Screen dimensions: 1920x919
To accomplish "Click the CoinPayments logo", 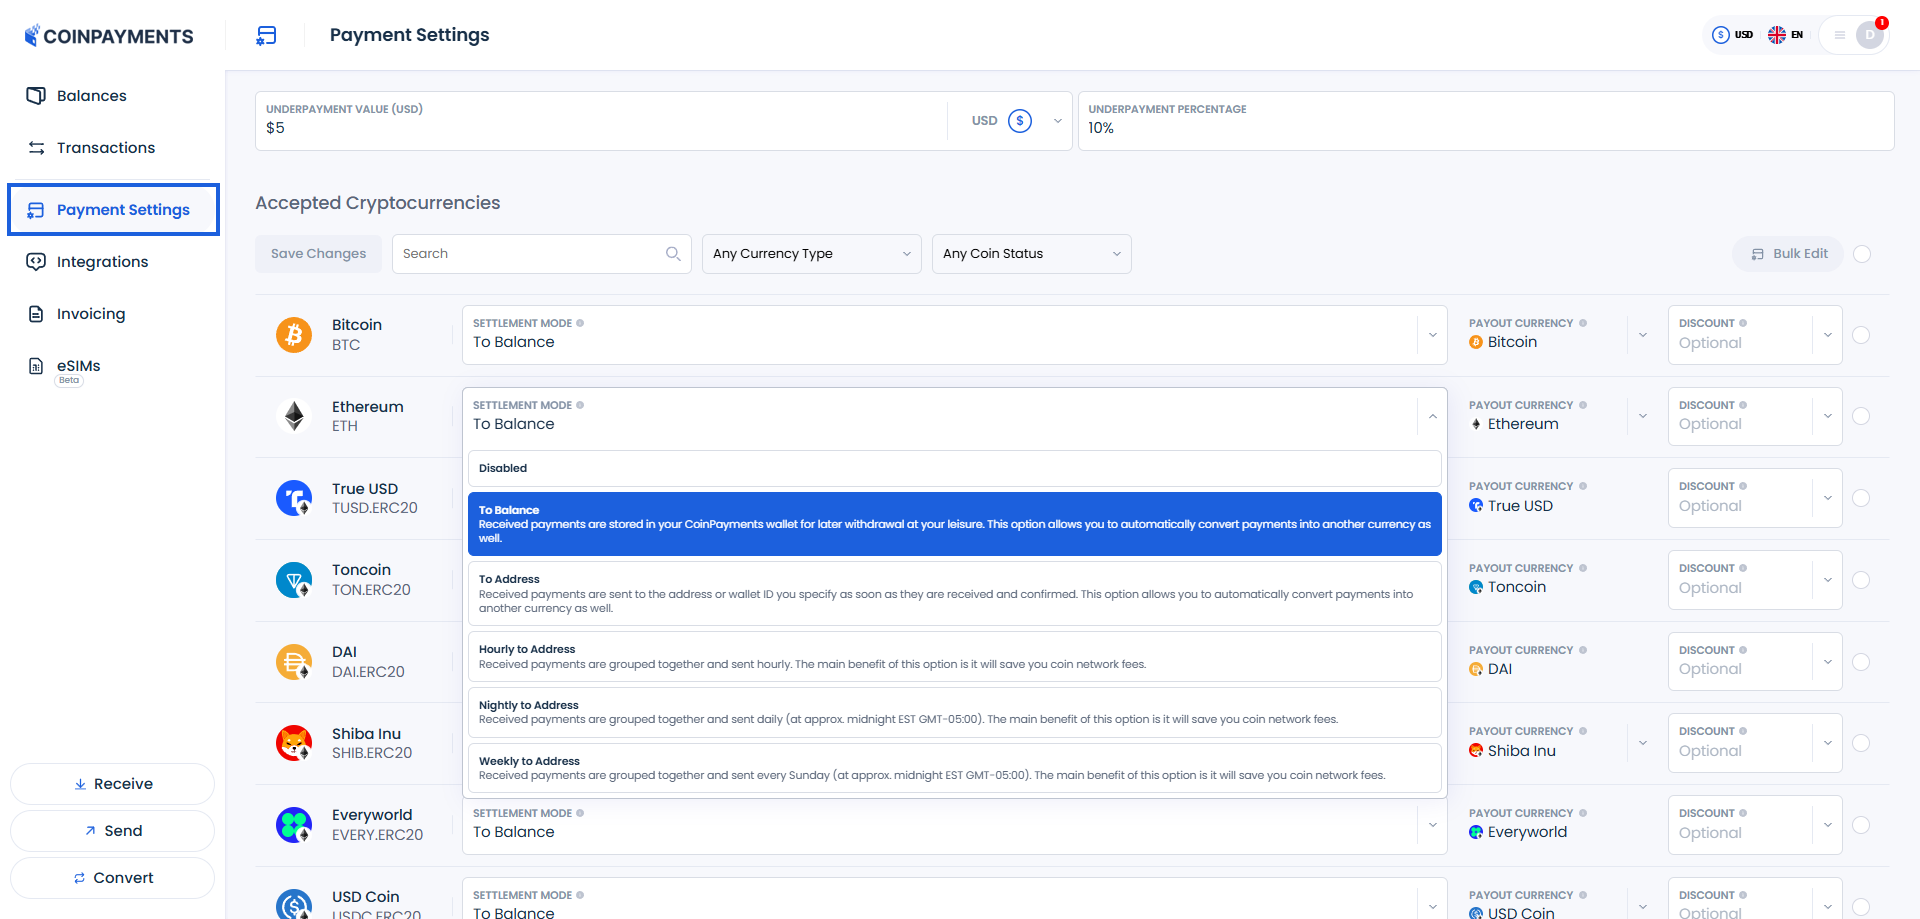I will (x=108, y=35).
